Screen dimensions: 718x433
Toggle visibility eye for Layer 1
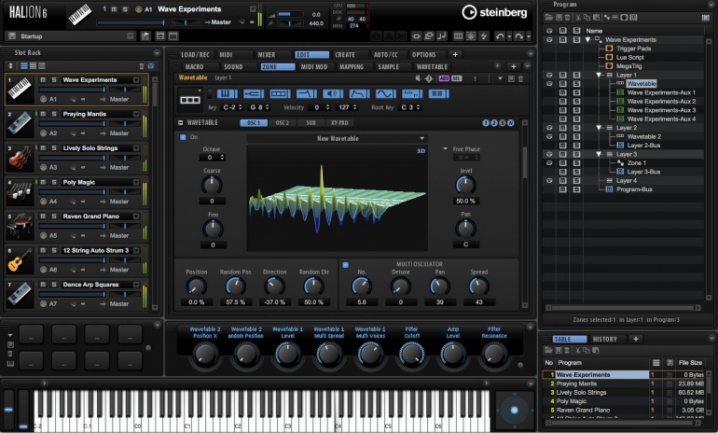549,75
